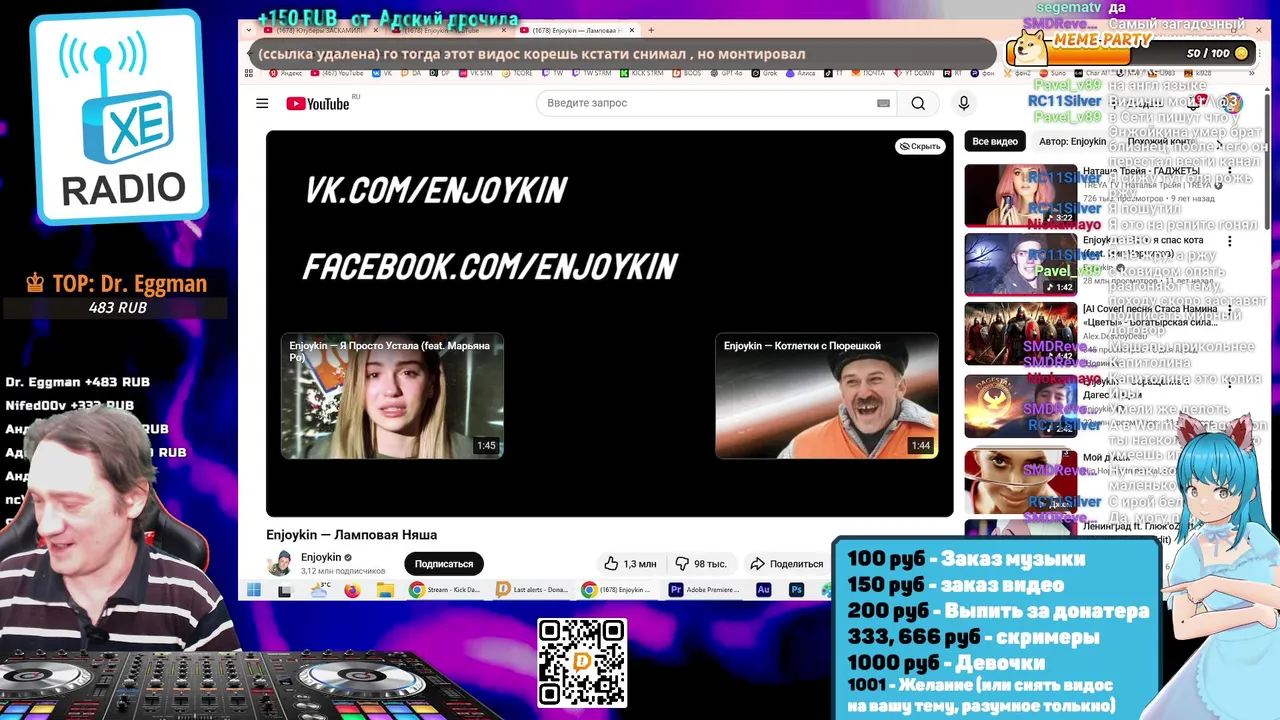The height and width of the screenshot is (720, 1280).
Task: Open three-dot menu for AI Cover video
Action: tap(1230, 310)
